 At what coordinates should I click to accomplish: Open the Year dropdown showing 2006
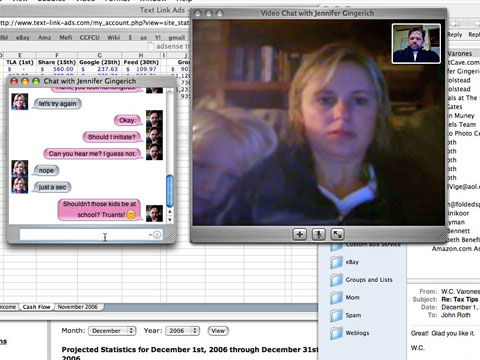pos(182,331)
